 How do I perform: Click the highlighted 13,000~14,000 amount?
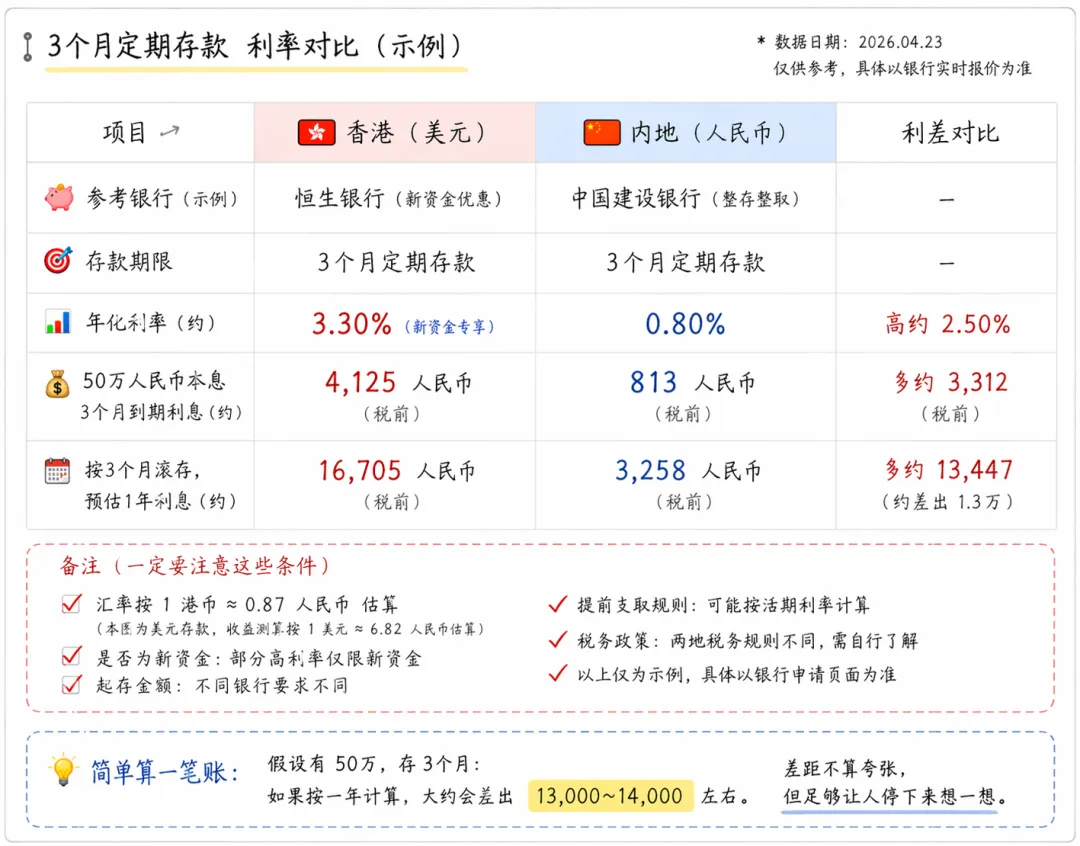tap(610, 796)
